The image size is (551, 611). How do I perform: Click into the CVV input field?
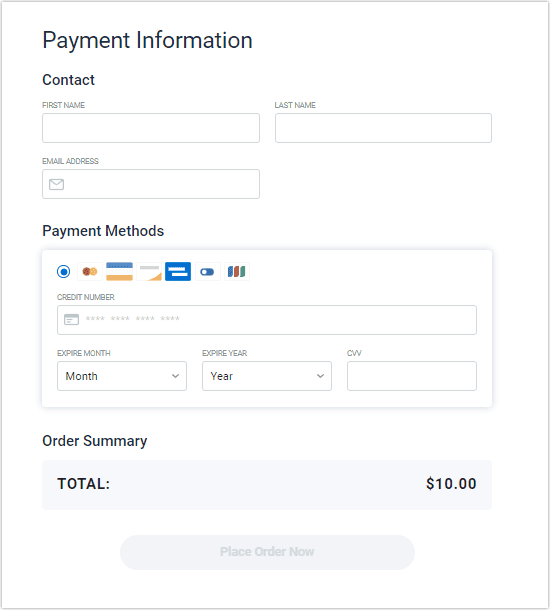(412, 376)
